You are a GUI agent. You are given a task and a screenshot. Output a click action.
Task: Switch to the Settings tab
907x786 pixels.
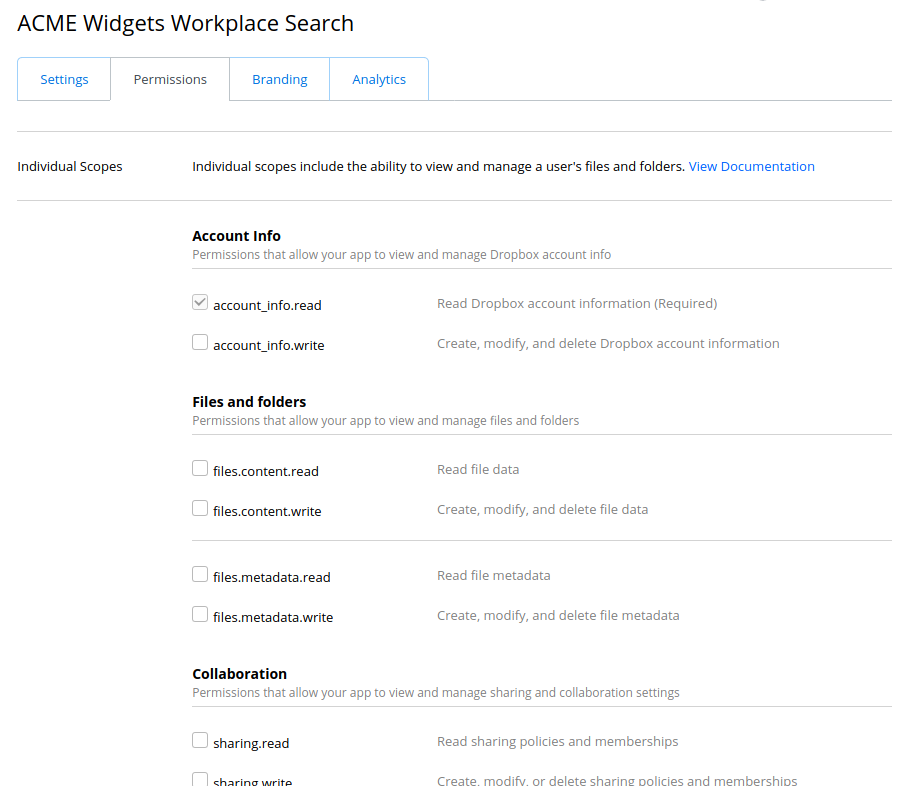click(64, 79)
